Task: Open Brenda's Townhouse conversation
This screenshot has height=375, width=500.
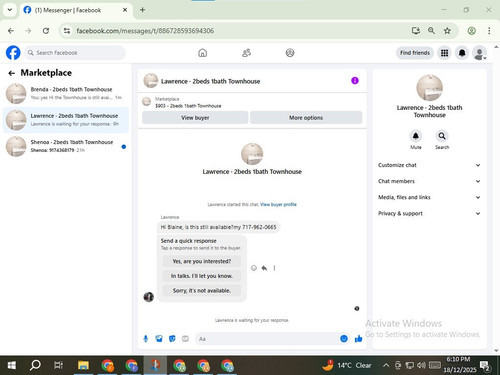Action: pyautogui.click(x=66, y=94)
